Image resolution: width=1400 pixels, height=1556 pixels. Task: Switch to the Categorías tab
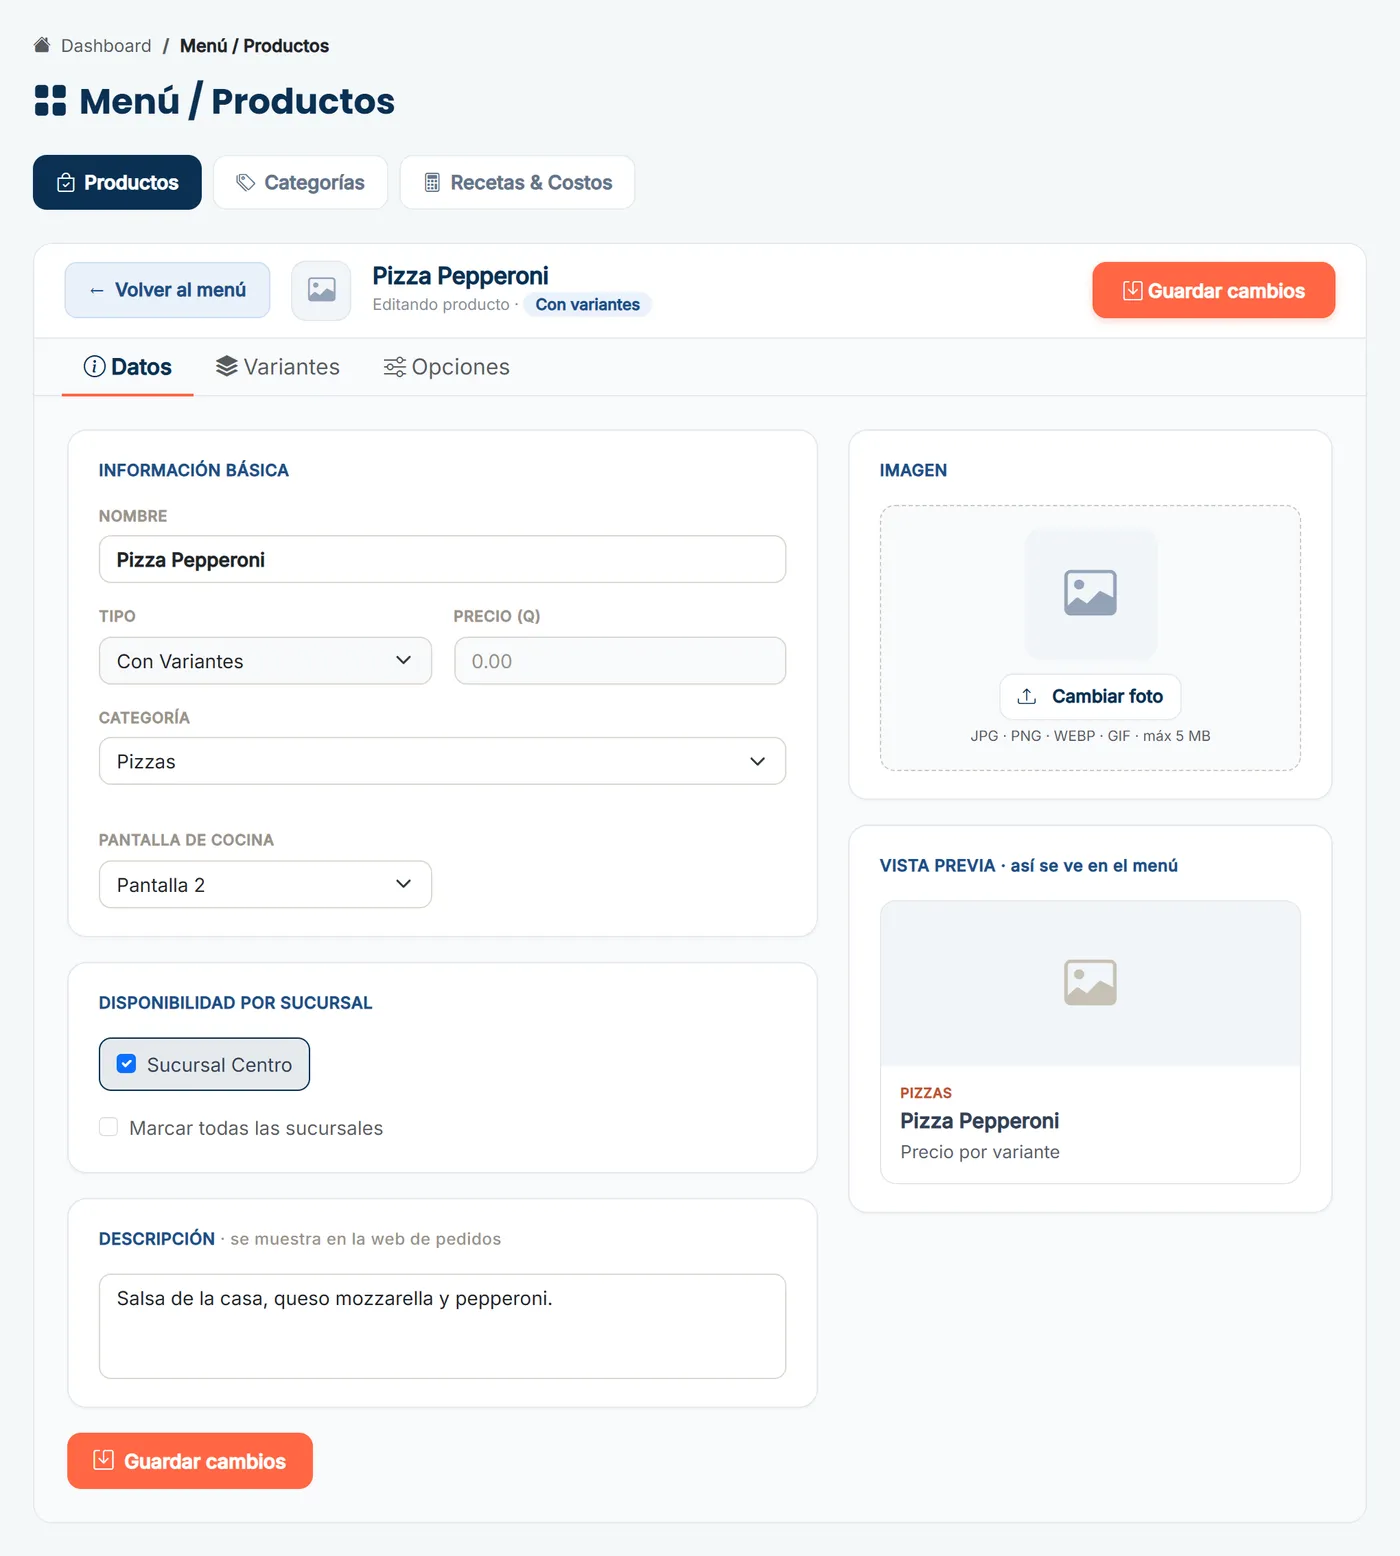click(x=300, y=182)
